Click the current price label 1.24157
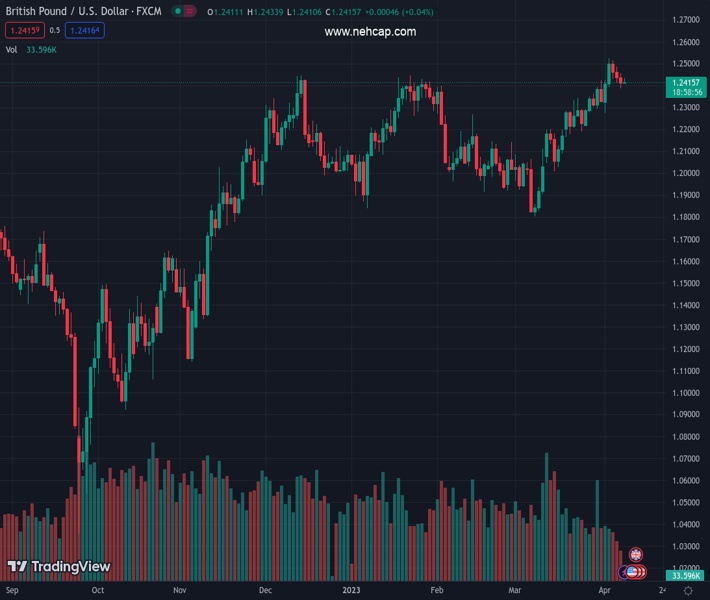 point(685,82)
